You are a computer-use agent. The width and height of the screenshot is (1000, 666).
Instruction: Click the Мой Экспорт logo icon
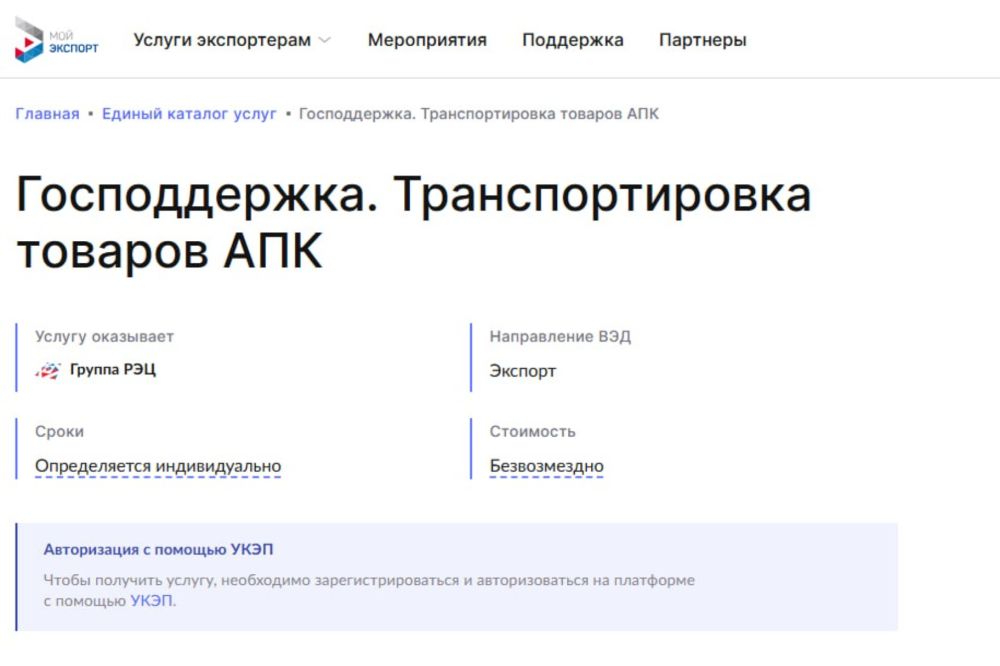pos(29,40)
